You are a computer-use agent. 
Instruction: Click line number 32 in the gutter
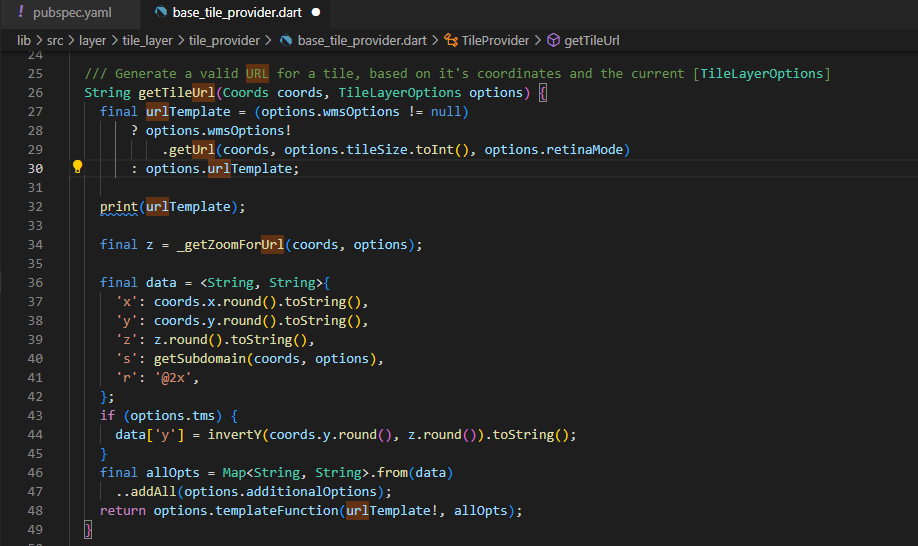pyautogui.click(x=35, y=207)
